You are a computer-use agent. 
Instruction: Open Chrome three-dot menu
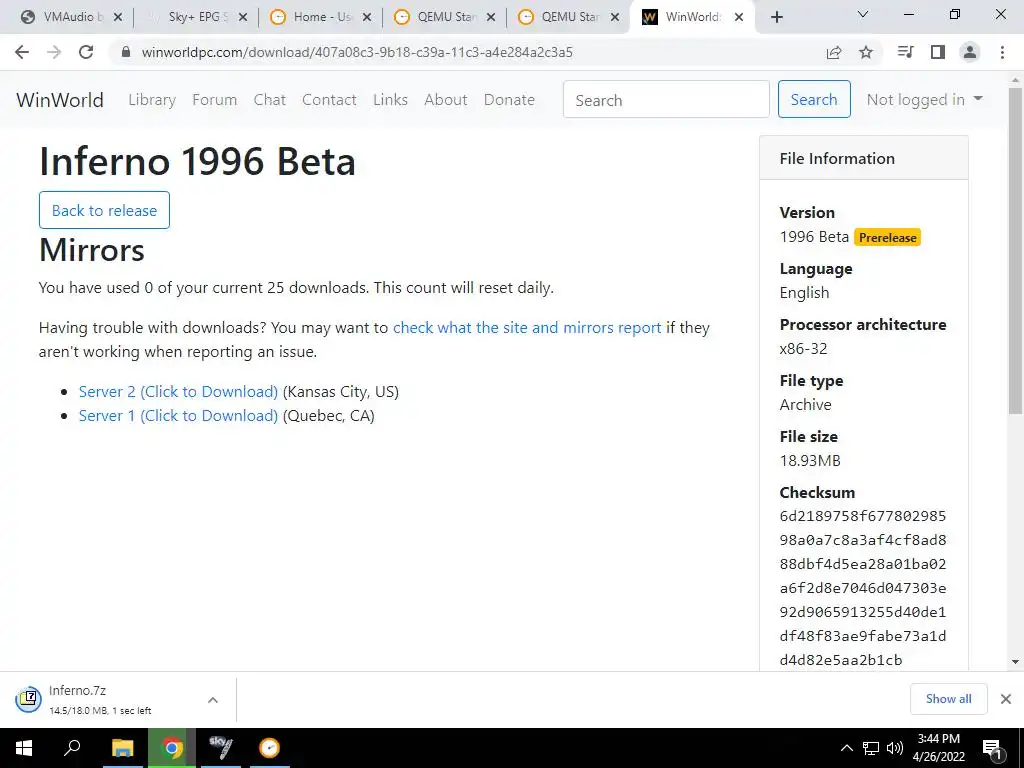(x=1003, y=52)
